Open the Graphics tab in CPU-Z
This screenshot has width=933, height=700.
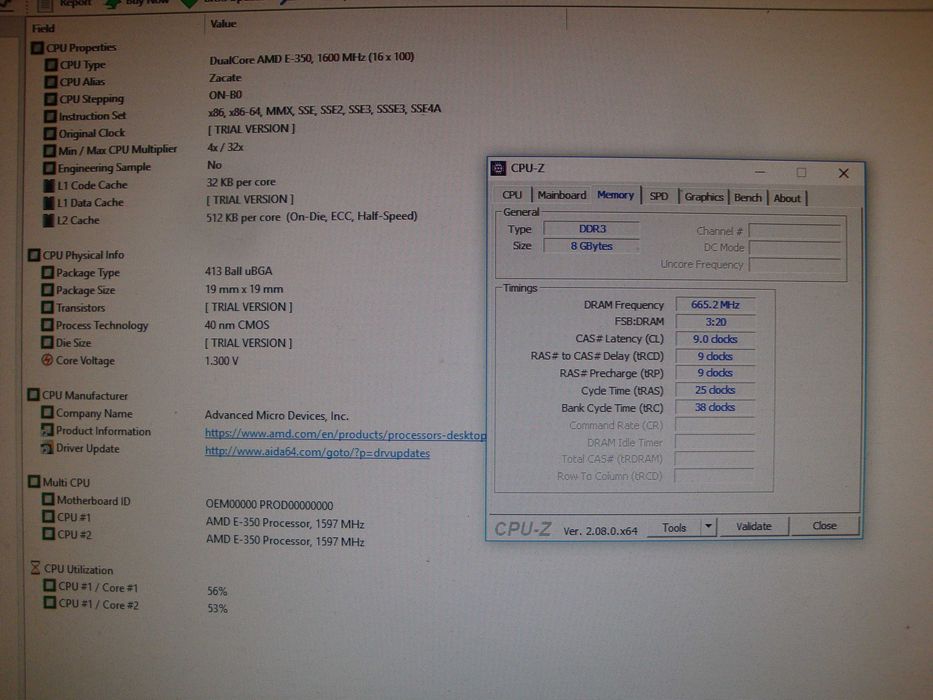[704, 196]
